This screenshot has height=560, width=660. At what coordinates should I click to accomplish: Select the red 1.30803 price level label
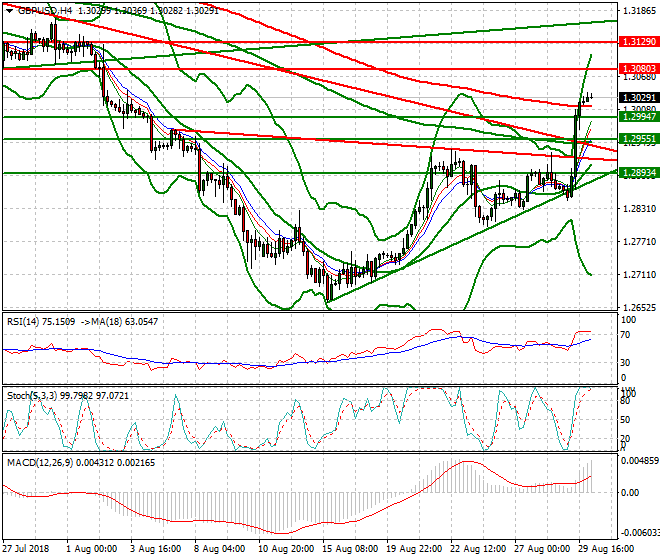coord(639,69)
